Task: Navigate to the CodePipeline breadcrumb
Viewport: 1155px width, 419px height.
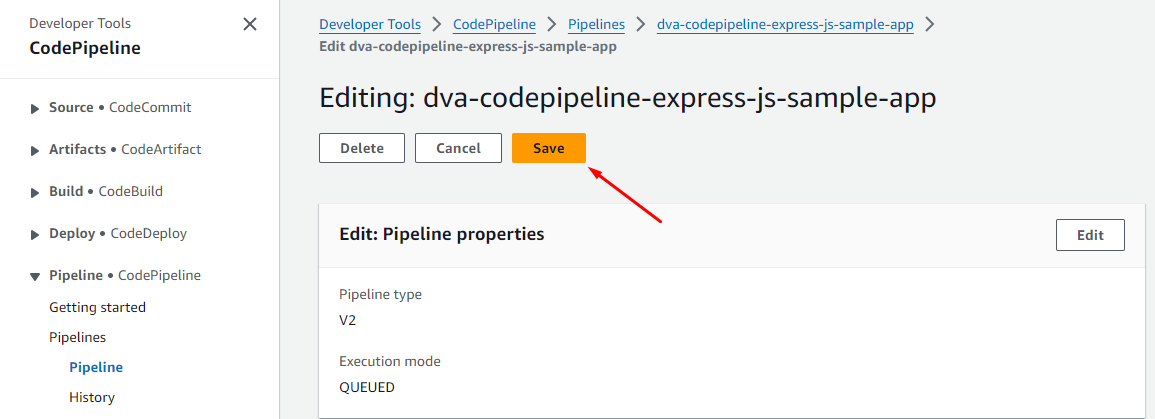Action: point(494,24)
